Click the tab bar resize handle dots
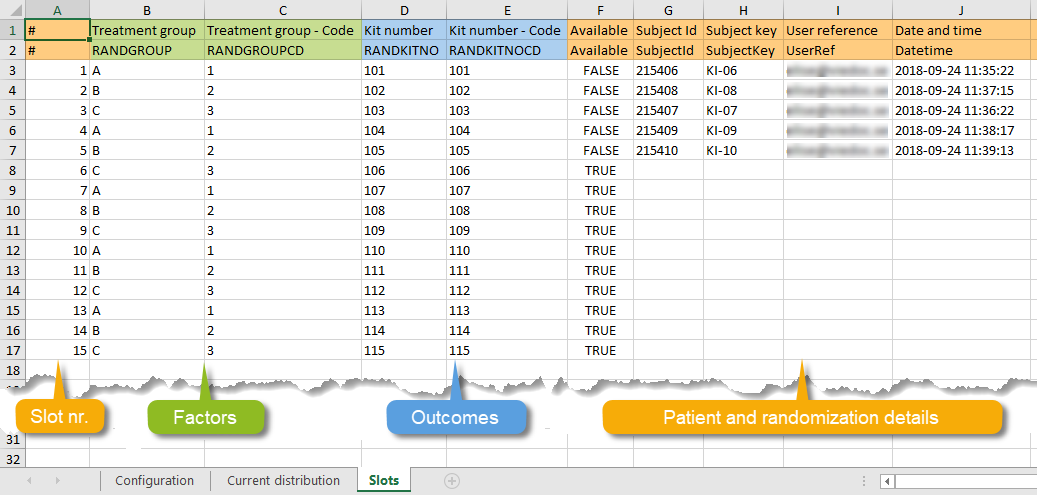 pos(863,481)
